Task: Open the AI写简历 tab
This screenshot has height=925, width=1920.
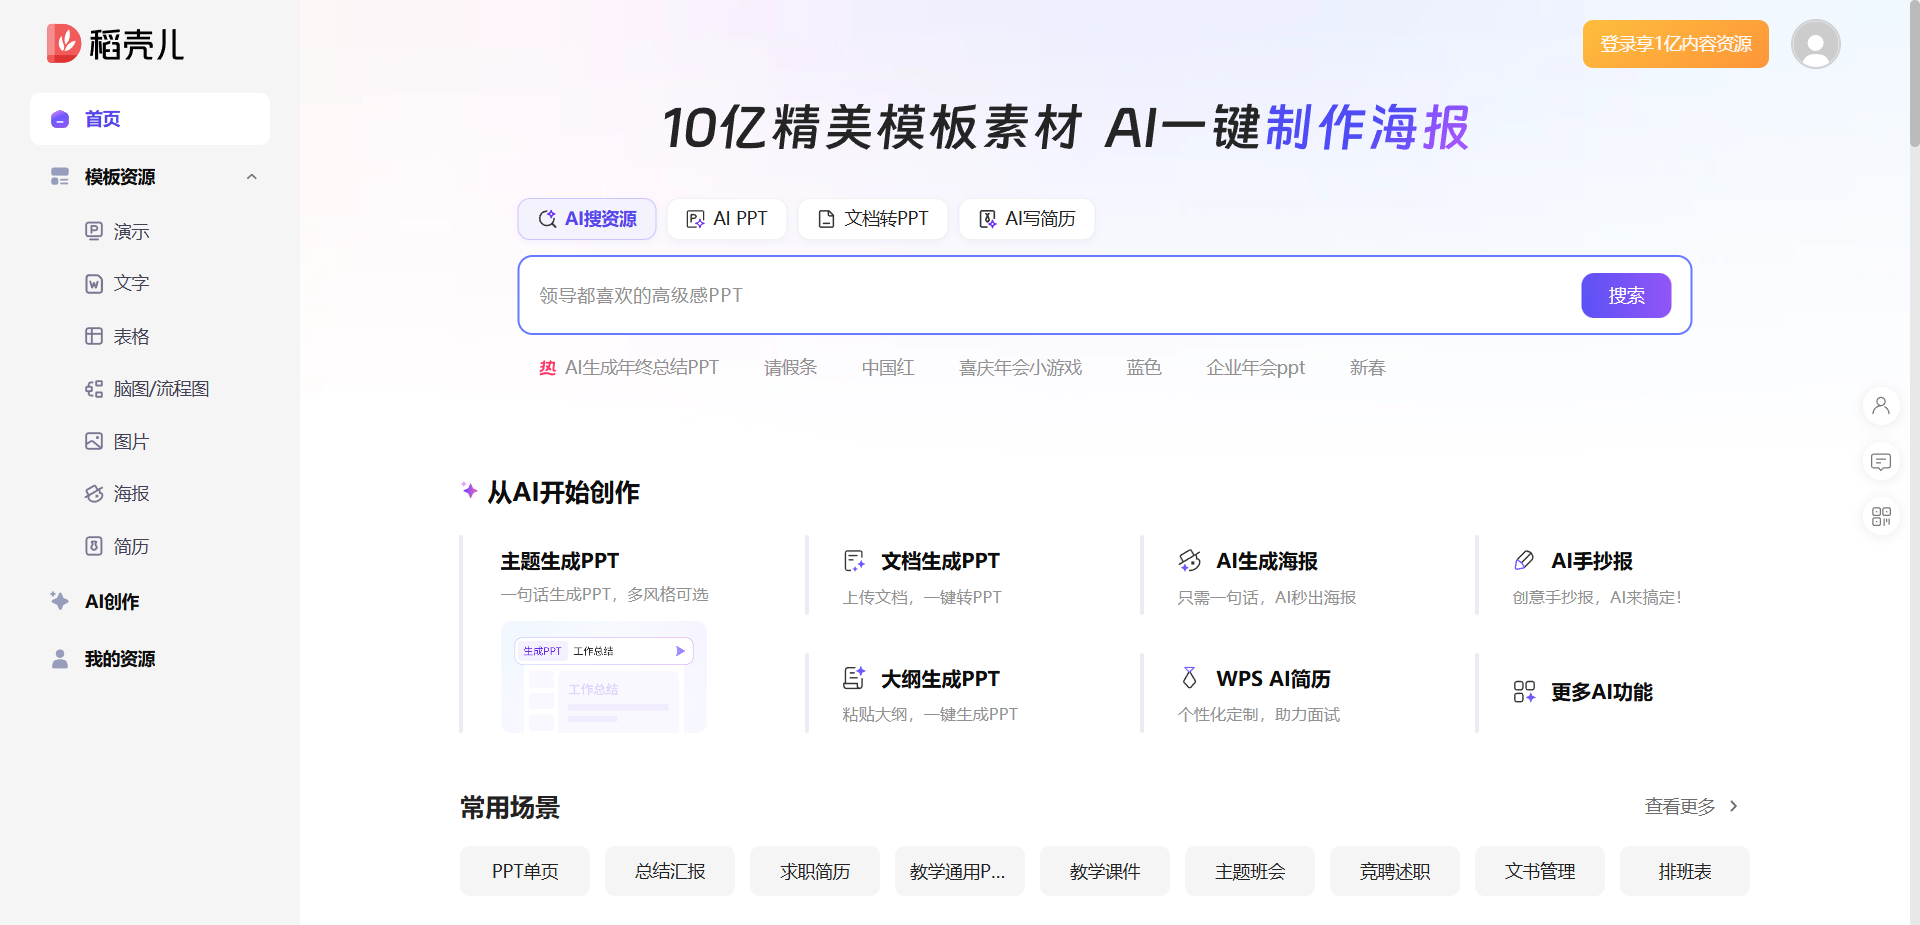Action: pos(1026,218)
